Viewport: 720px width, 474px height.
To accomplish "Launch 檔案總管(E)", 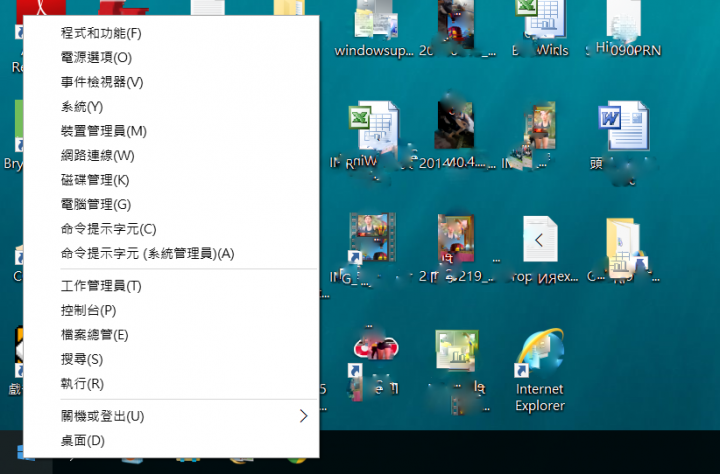I will (171, 334).
